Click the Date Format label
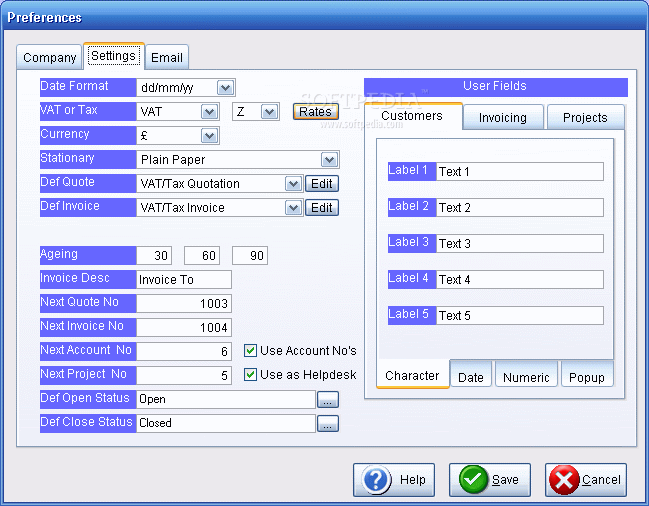This screenshot has height=506, width=649. tap(88, 87)
